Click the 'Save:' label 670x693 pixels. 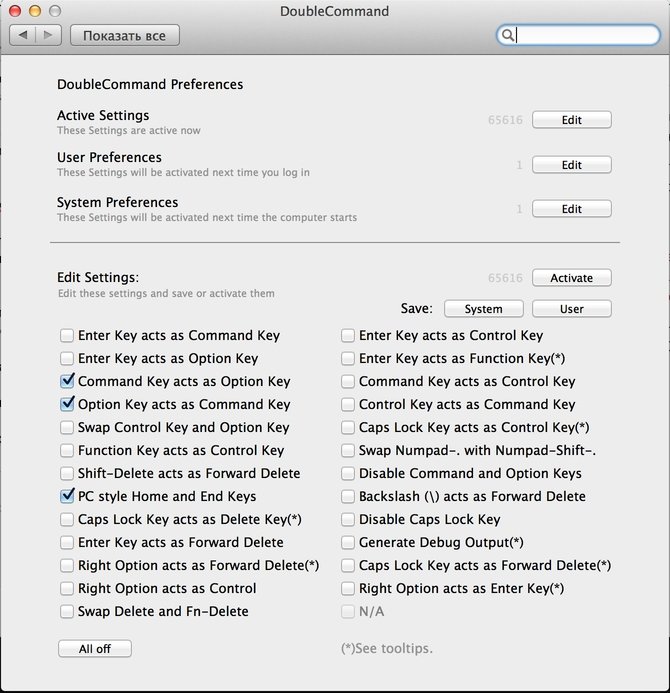416,308
